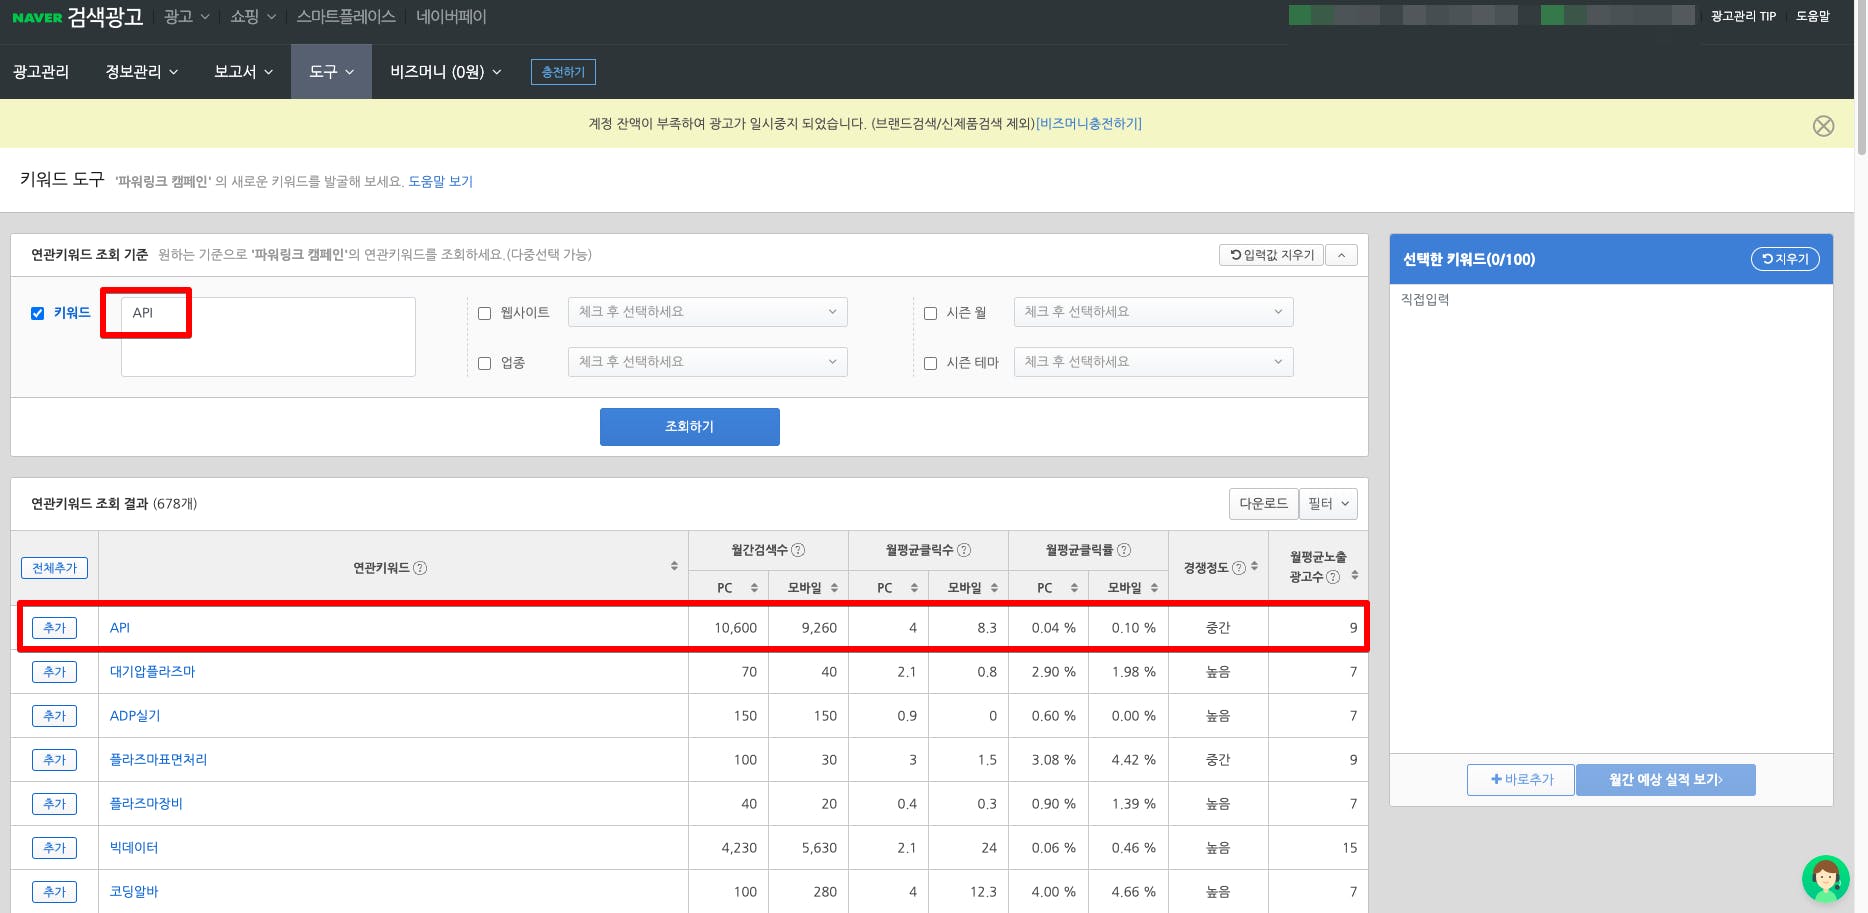Click help icon next to 연관키워드 header
Image resolution: width=1868 pixels, height=913 pixels.
(420, 568)
